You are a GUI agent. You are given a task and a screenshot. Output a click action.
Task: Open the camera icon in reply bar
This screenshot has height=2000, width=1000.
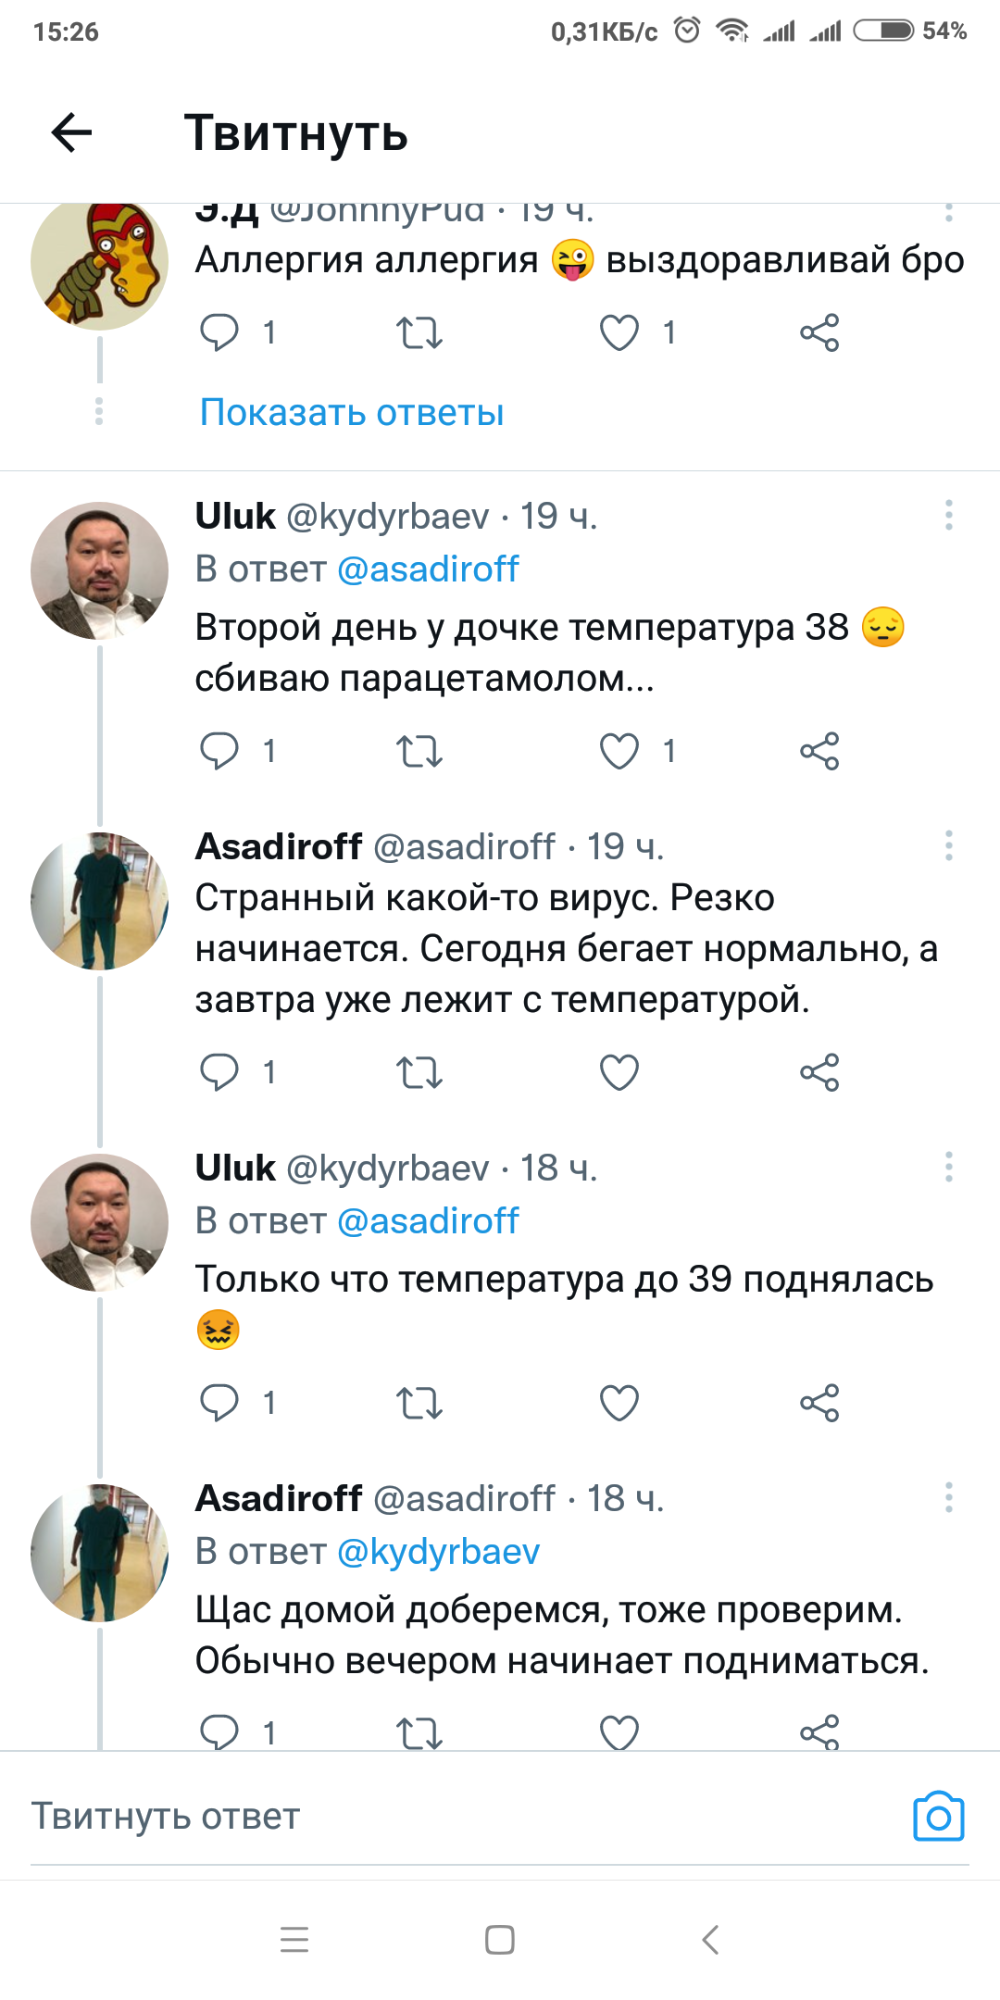pos(938,1816)
